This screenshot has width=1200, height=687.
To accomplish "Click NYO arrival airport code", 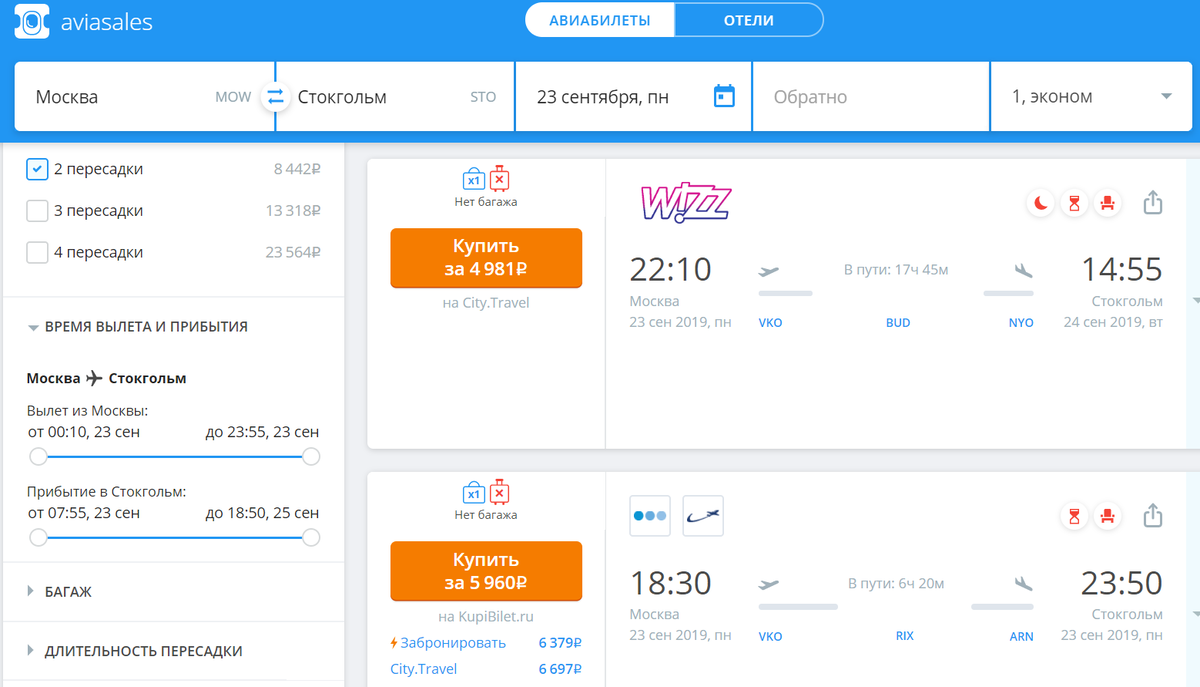I will [1021, 323].
